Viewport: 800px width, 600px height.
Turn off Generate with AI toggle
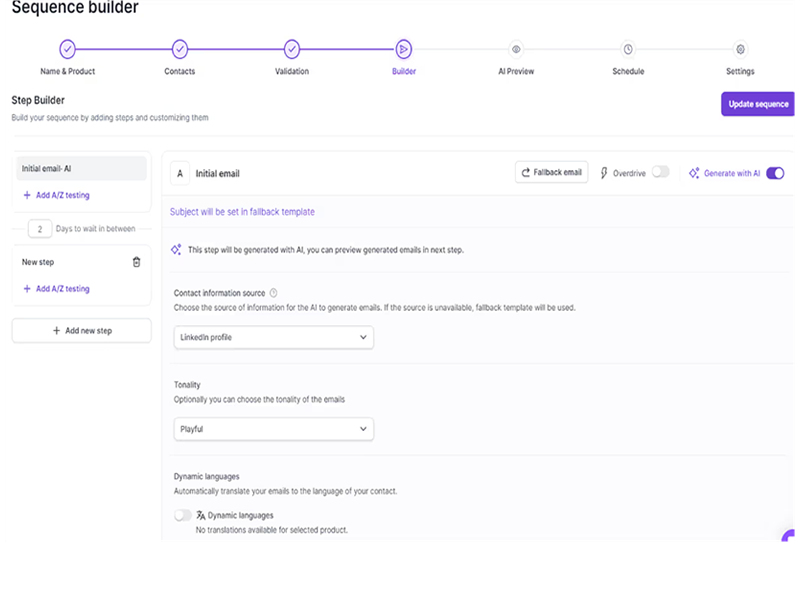(x=775, y=173)
